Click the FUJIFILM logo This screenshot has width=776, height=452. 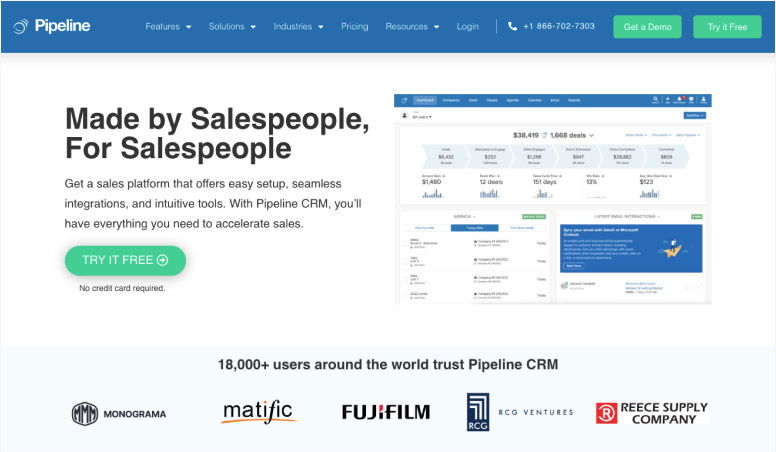pyautogui.click(x=386, y=412)
